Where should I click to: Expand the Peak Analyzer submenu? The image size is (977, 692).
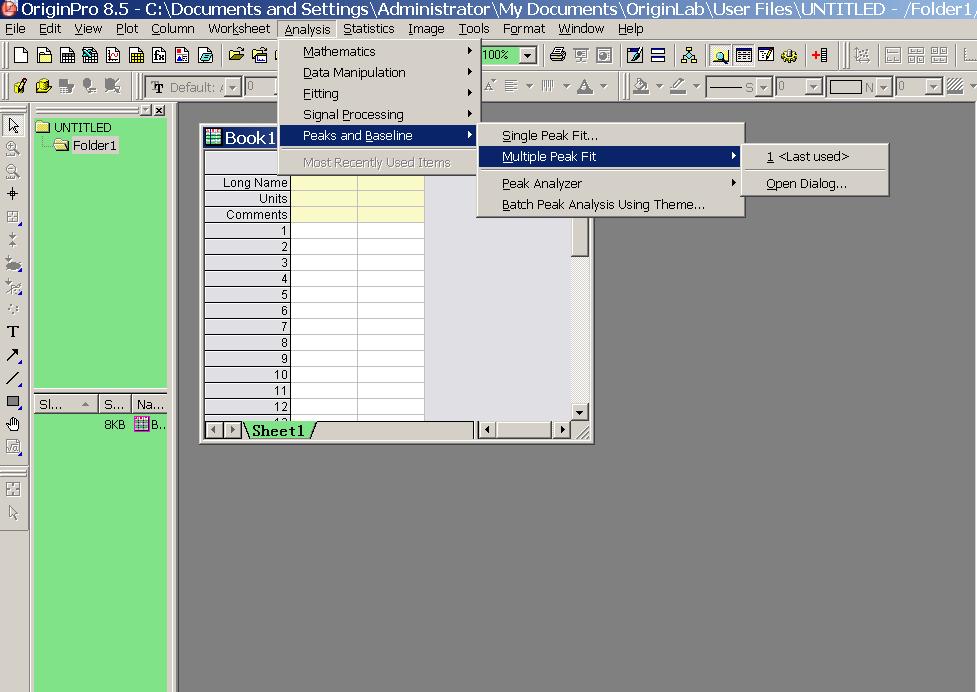tap(609, 183)
